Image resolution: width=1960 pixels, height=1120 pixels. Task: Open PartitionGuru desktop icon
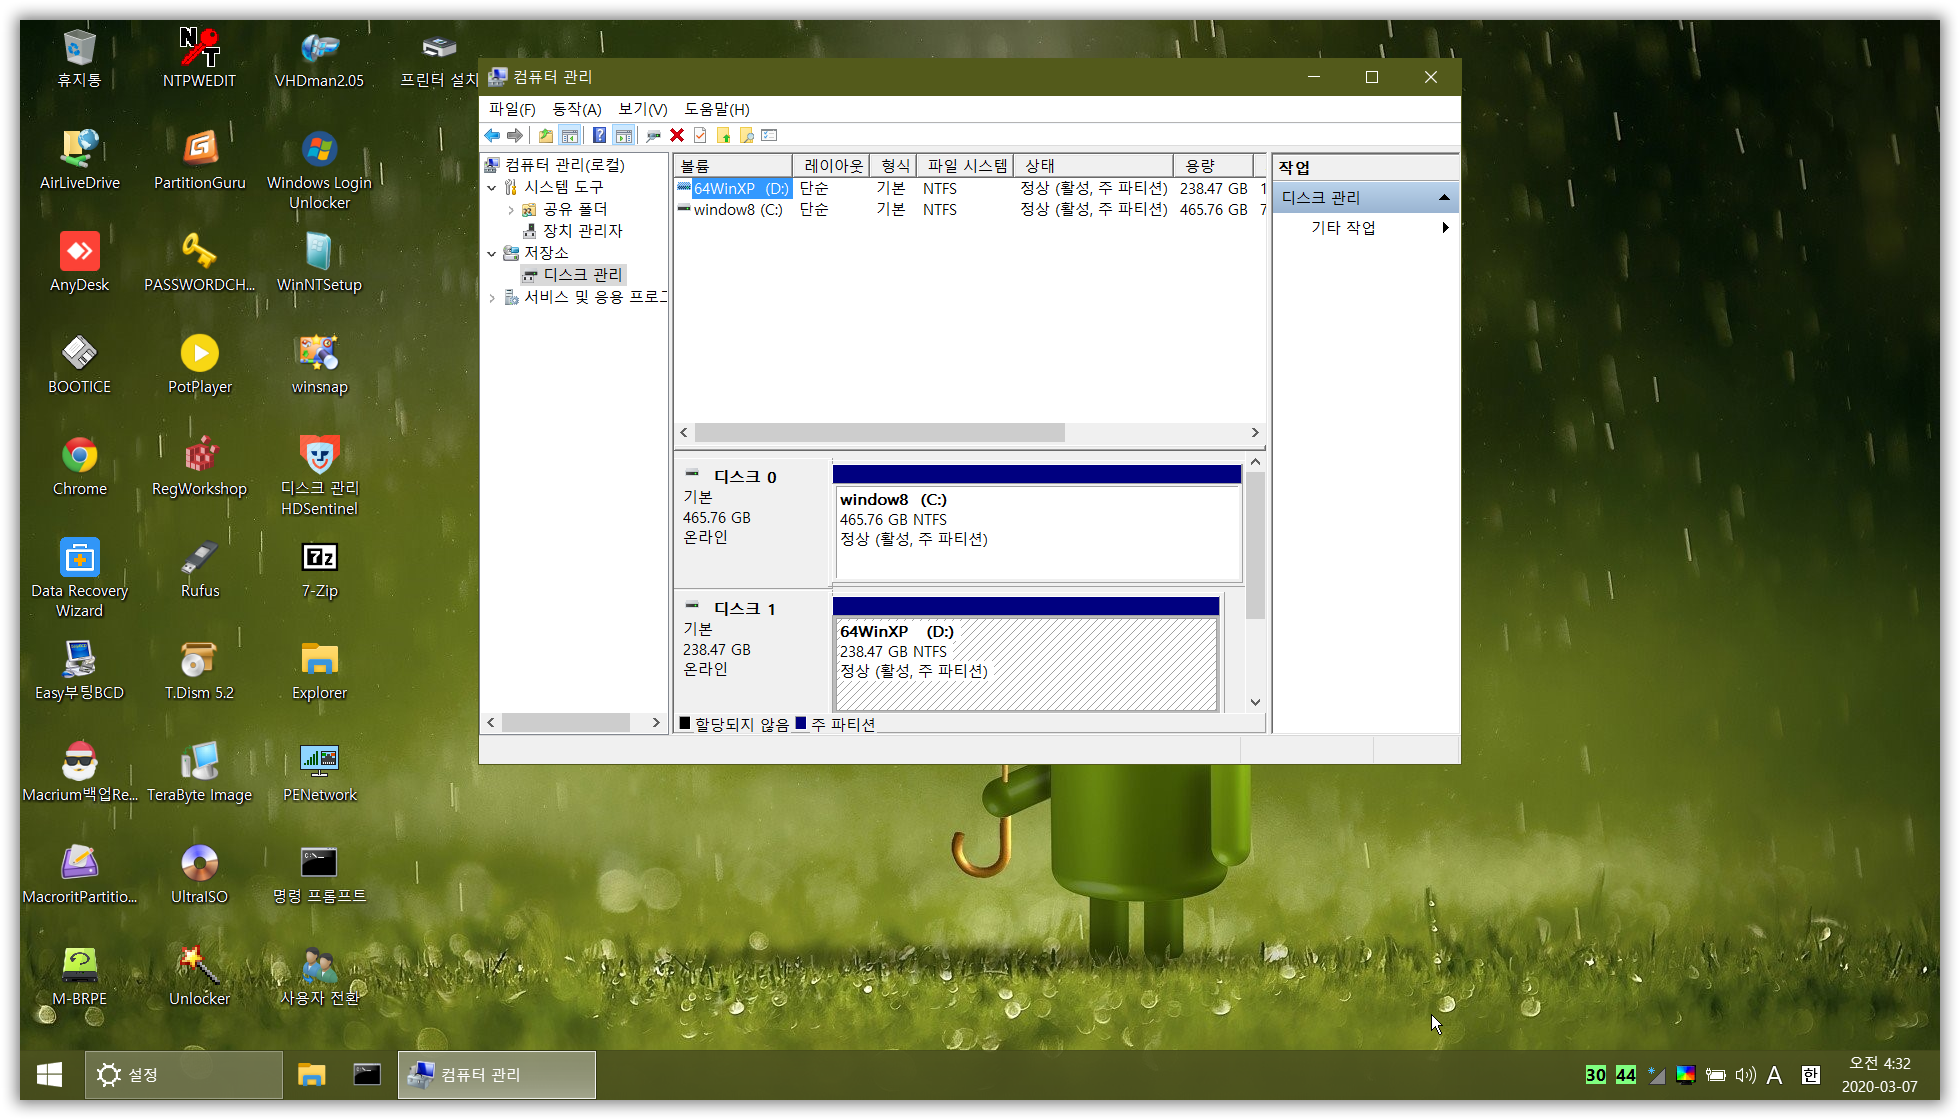point(199,160)
